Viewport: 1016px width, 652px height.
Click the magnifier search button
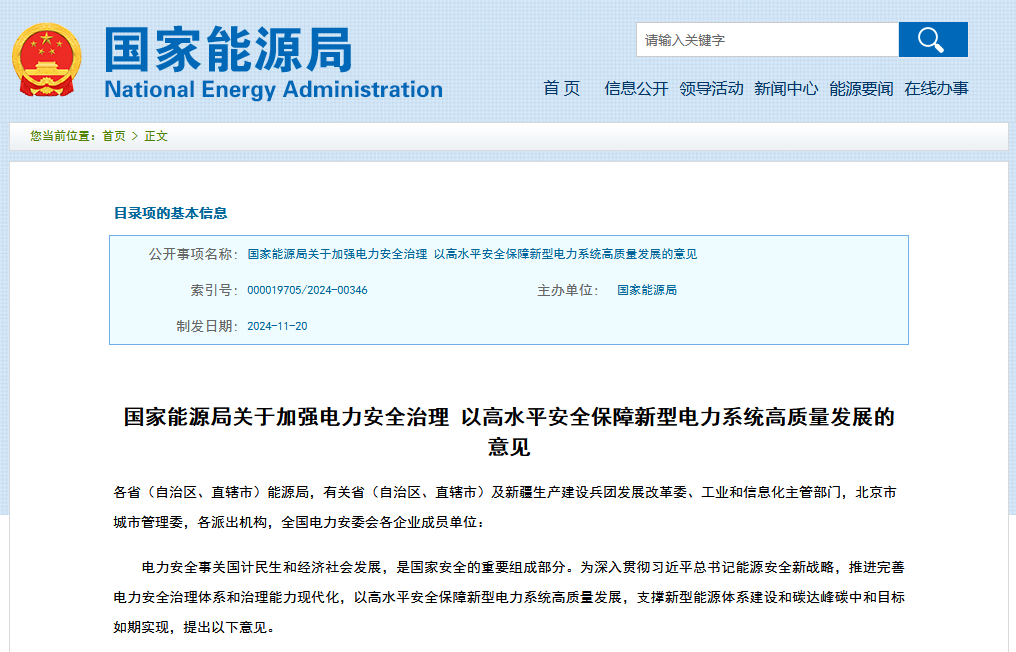pyautogui.click(x=932, y=40)
